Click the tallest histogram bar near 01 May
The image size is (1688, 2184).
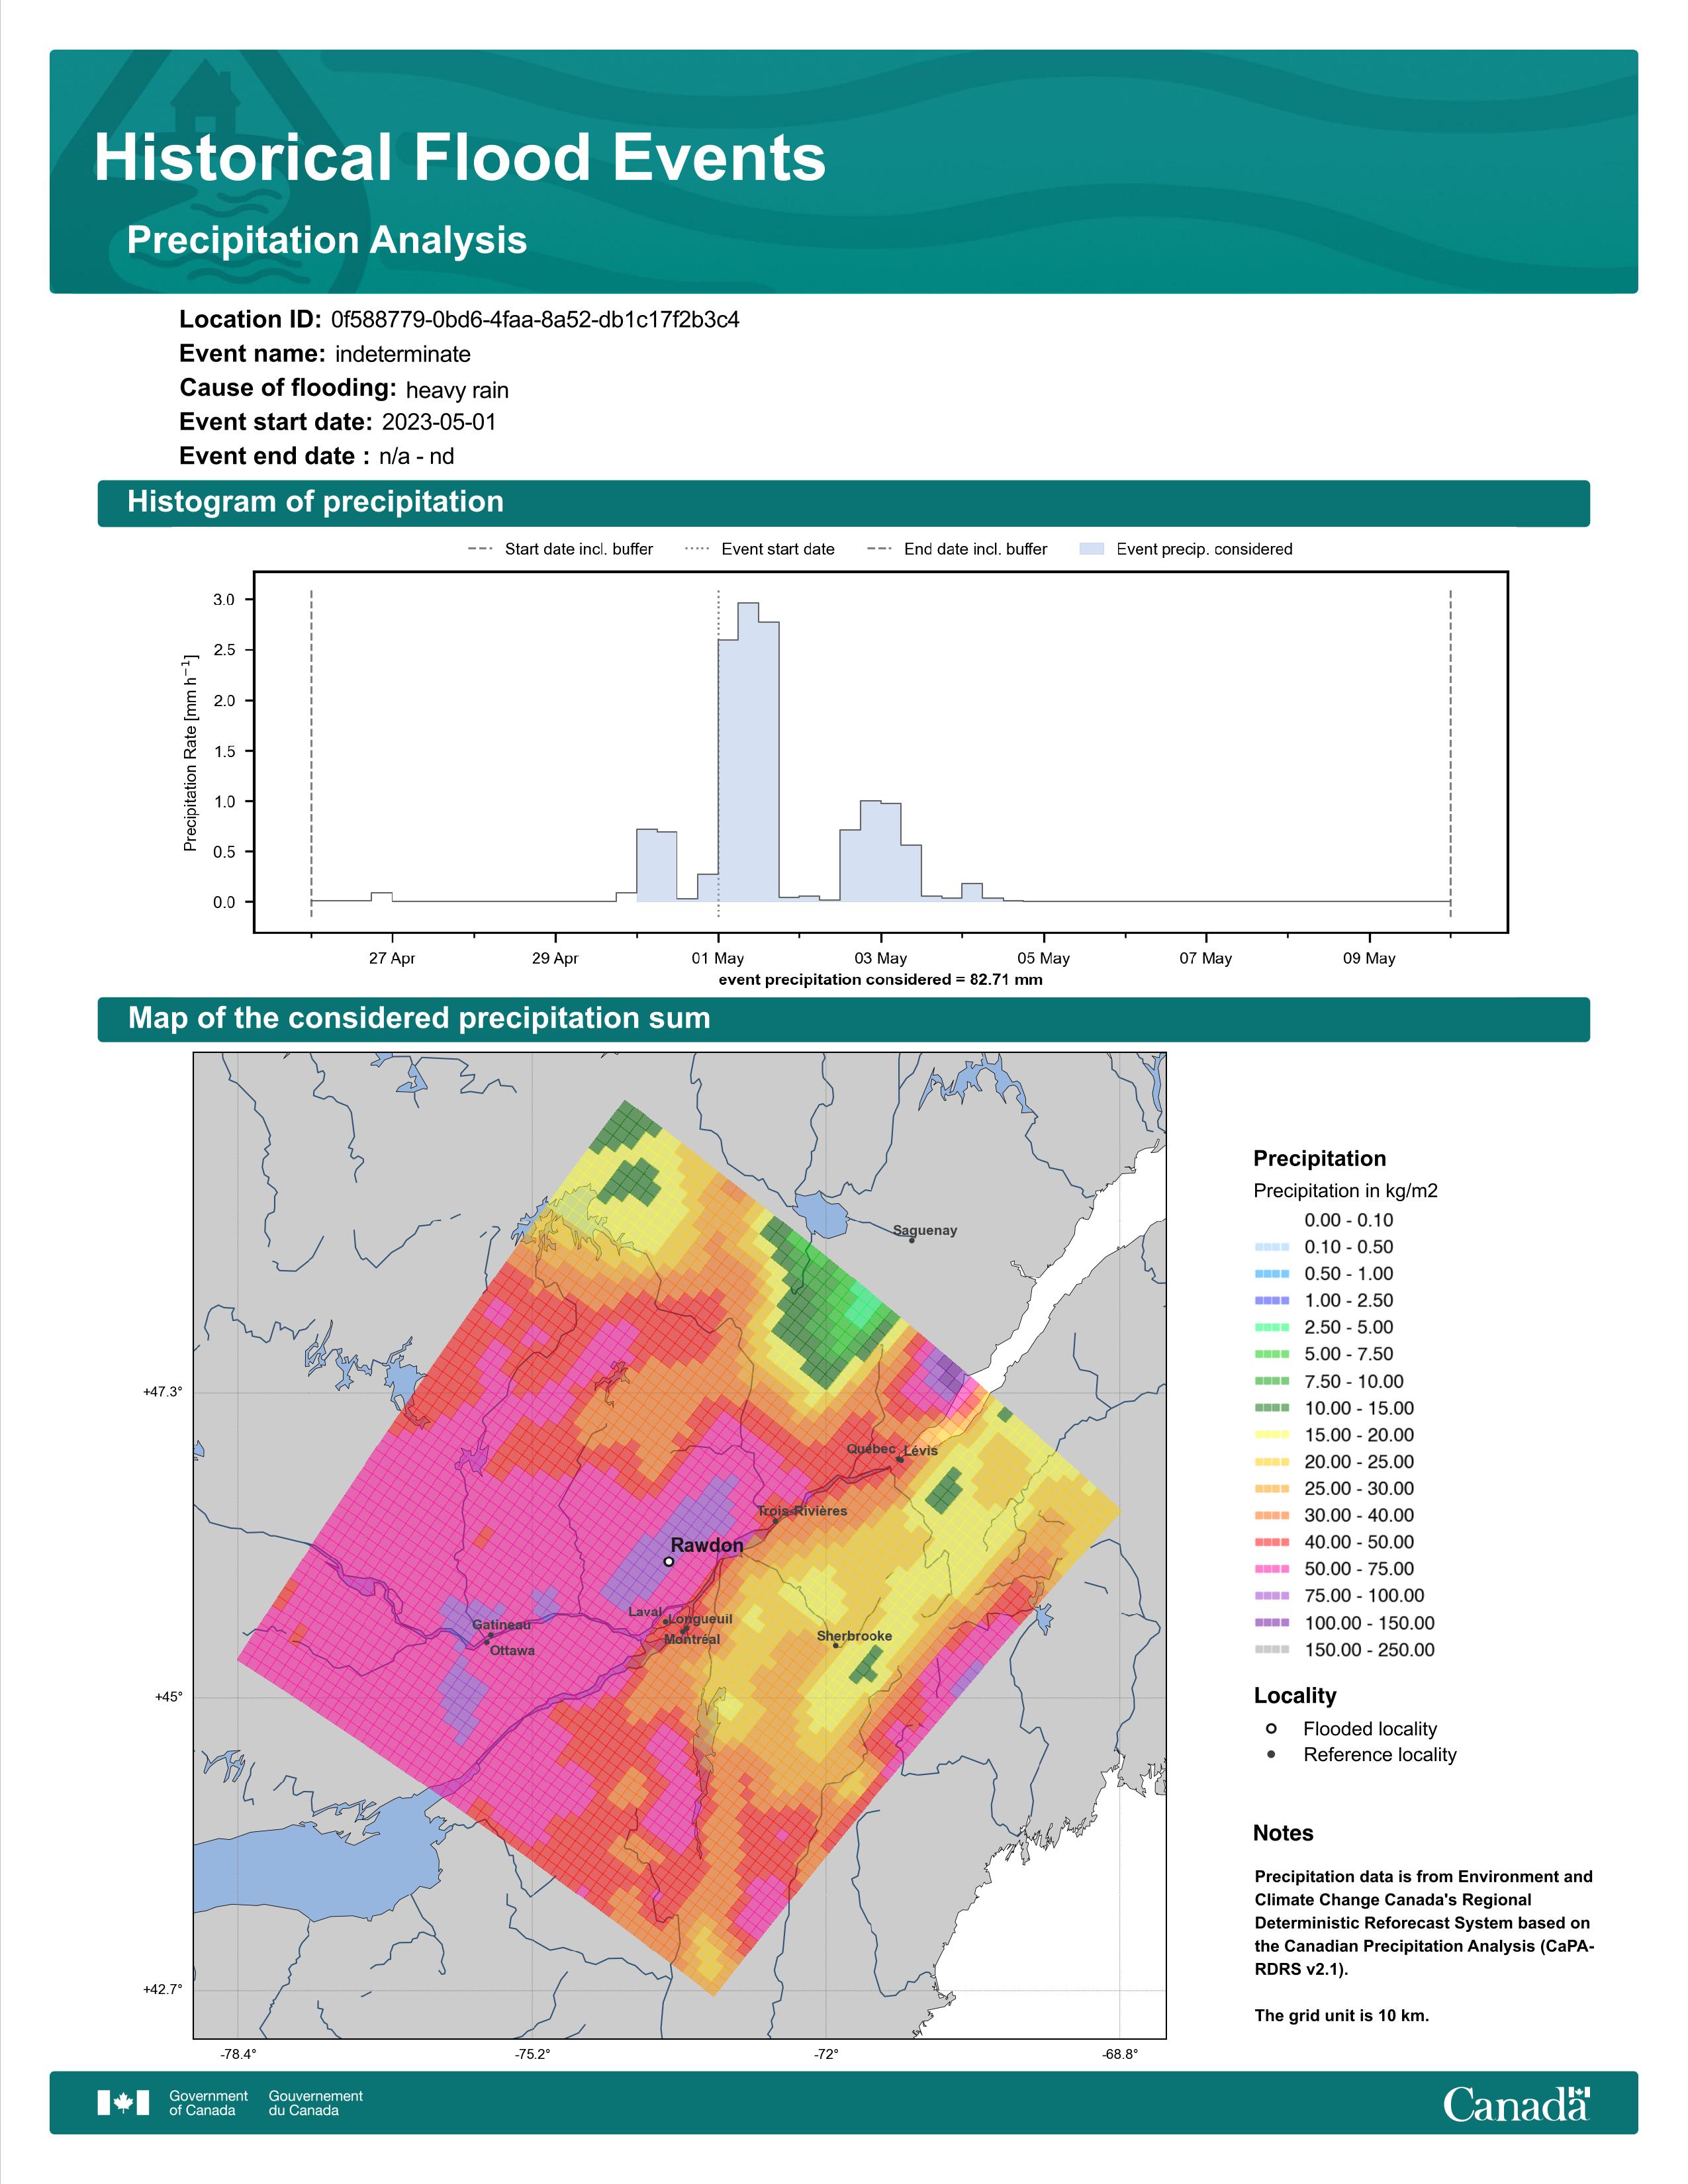(748, 752)
